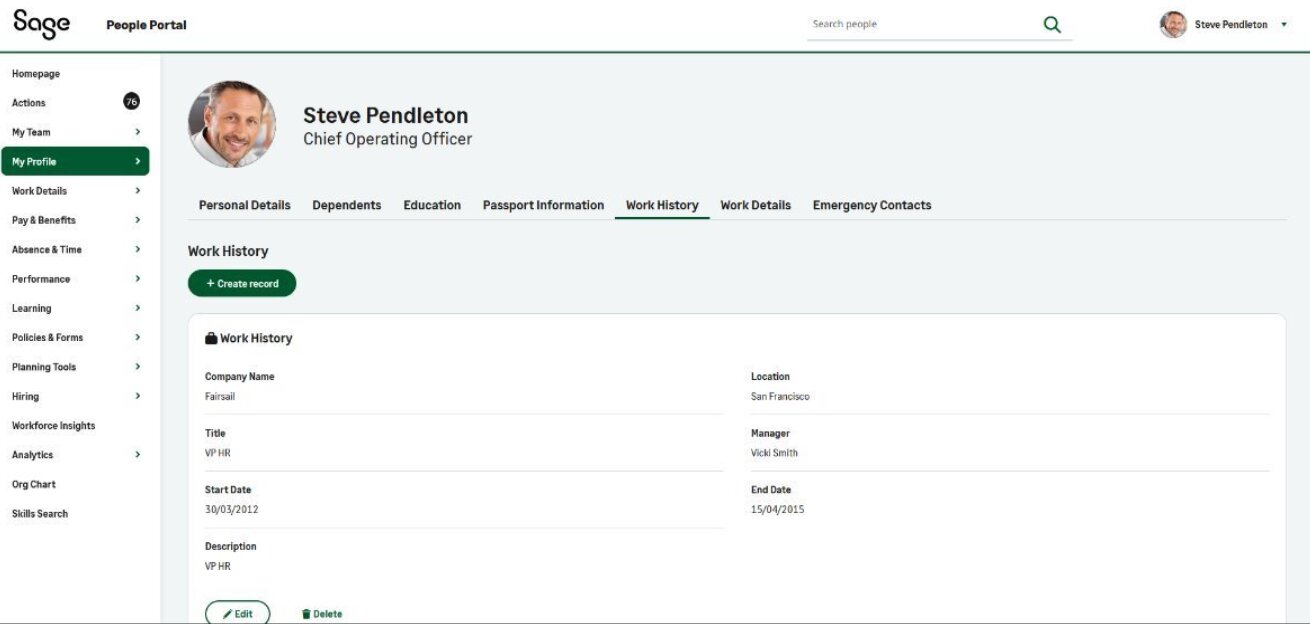Open the user account dropdown arrow

pyautogui.click(x=1284, y=25)
